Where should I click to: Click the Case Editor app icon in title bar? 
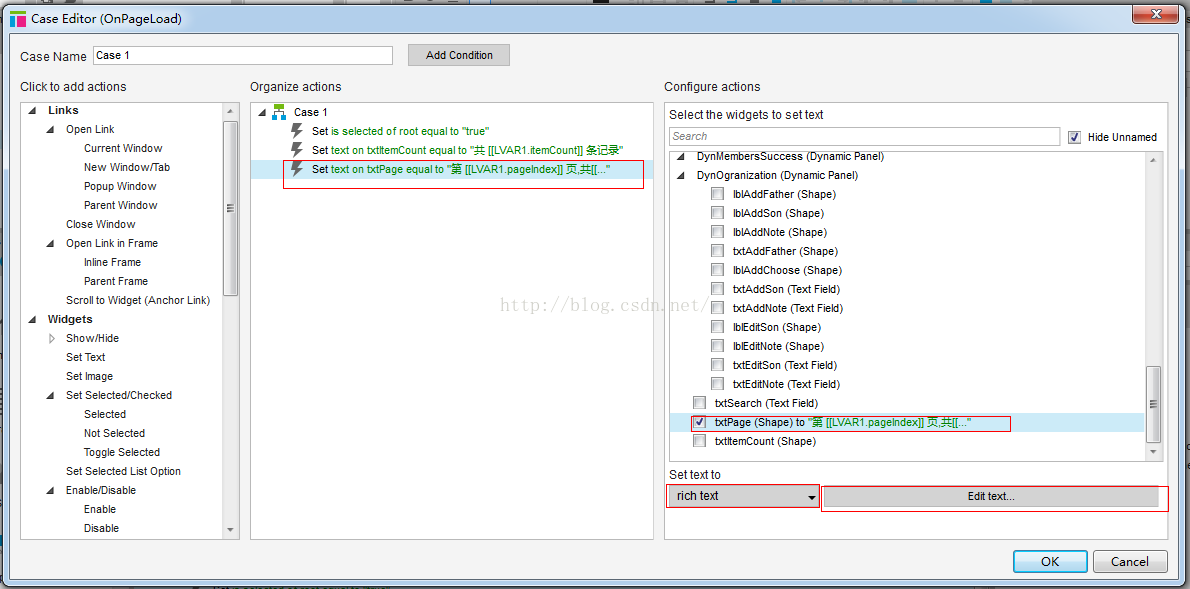pos(17,19)
